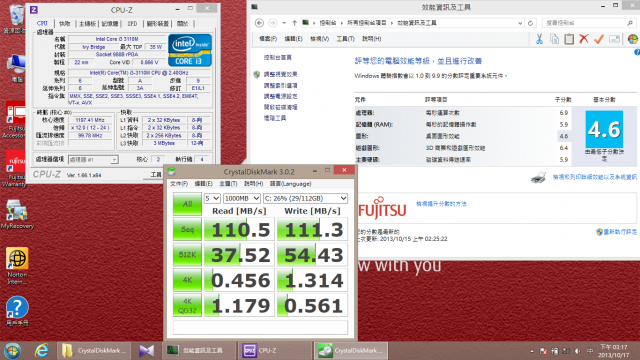Switch to the Mainboard tab in CPU-Z
640x360 pixels.
click(x=87, y=24)
